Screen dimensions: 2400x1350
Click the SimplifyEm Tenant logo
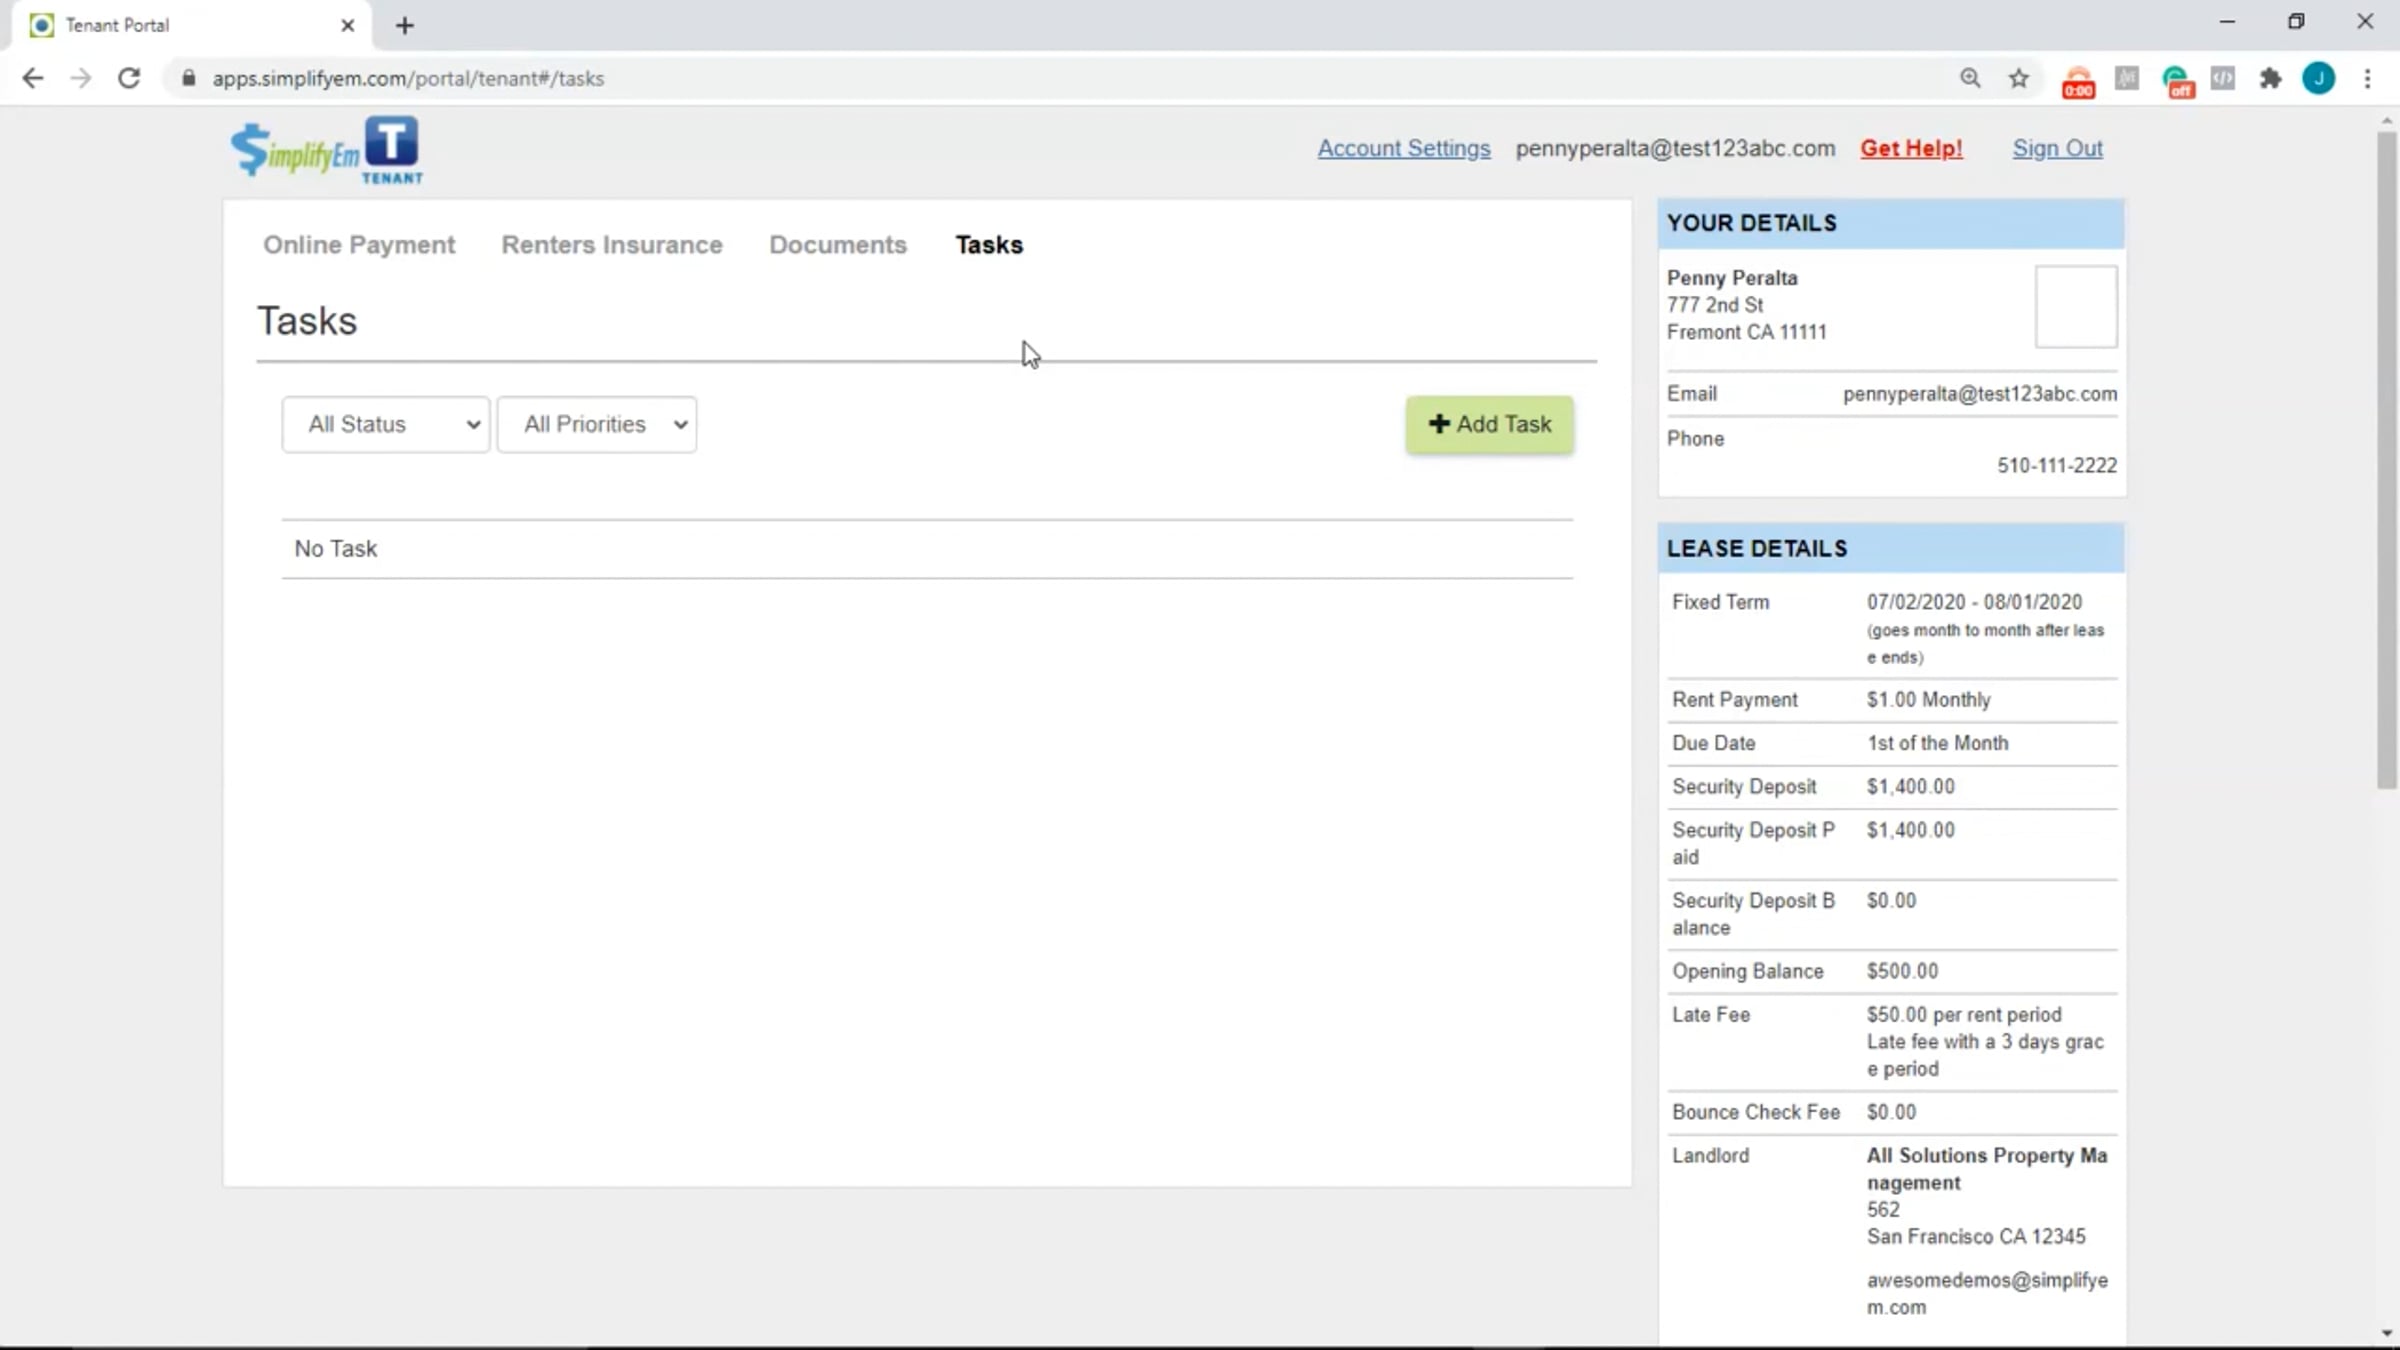327,151
